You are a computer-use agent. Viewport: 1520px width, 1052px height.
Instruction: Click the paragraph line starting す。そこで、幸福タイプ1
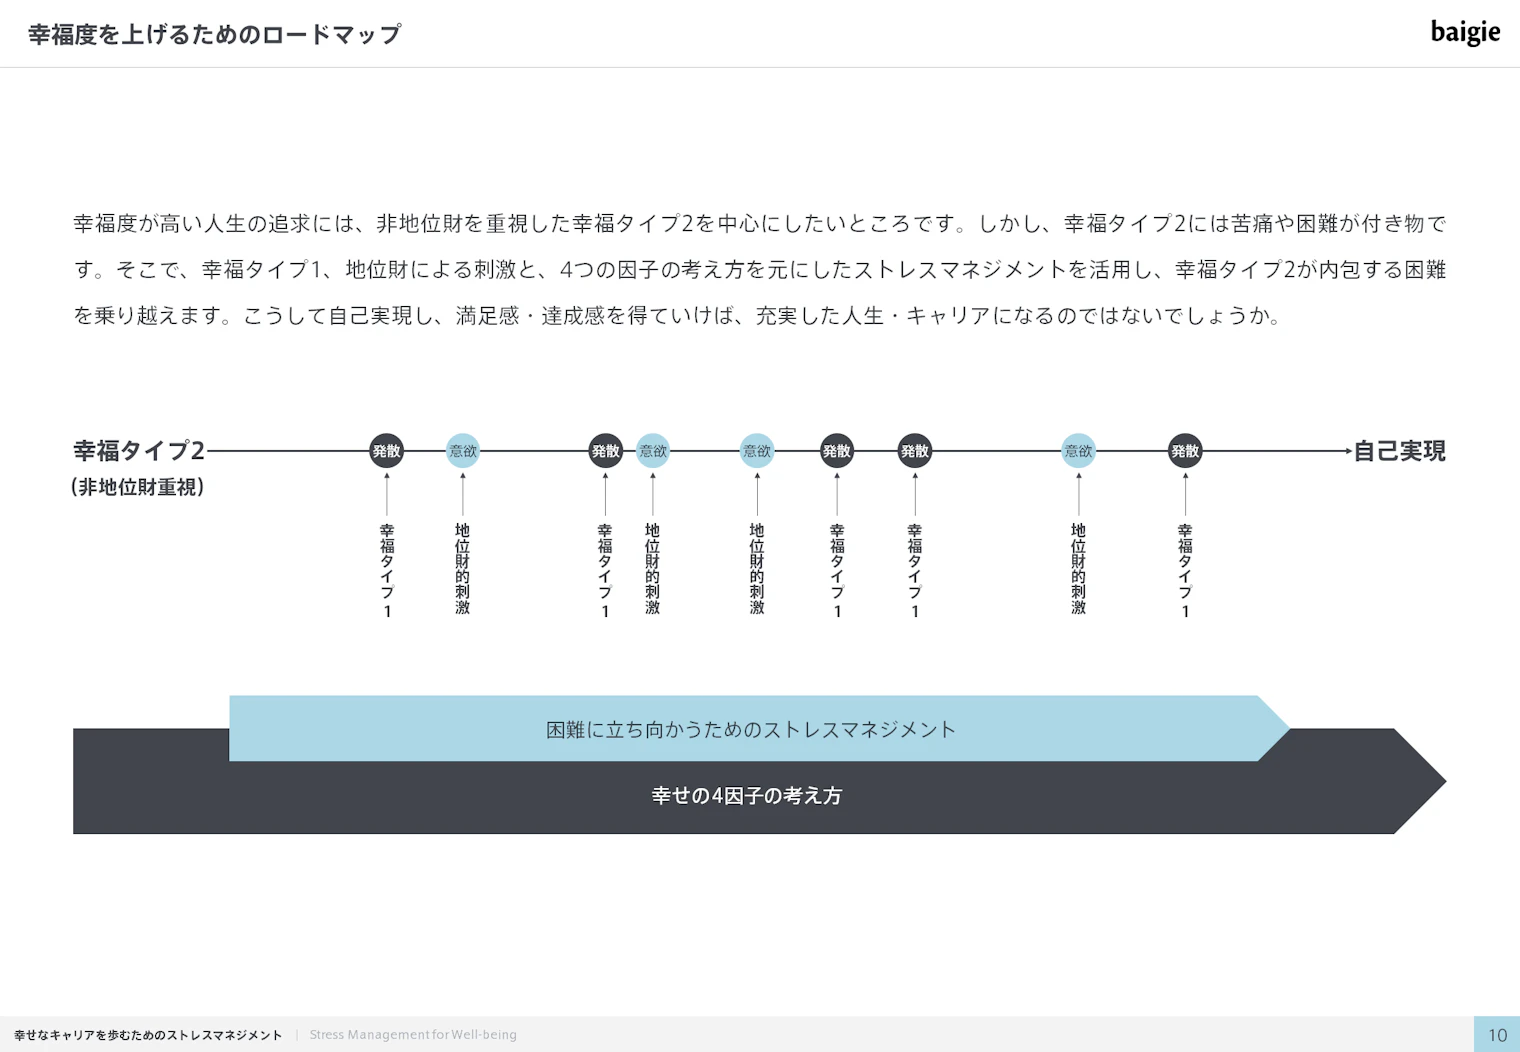[x=760, y=270]
